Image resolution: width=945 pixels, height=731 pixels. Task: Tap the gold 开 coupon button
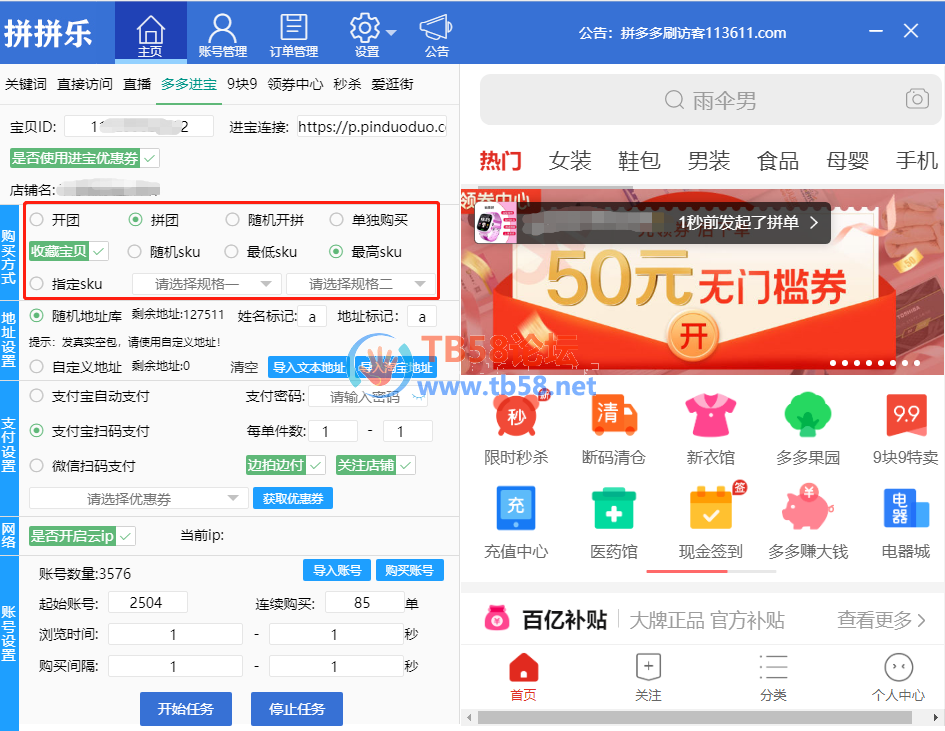[x=693, y=336]
